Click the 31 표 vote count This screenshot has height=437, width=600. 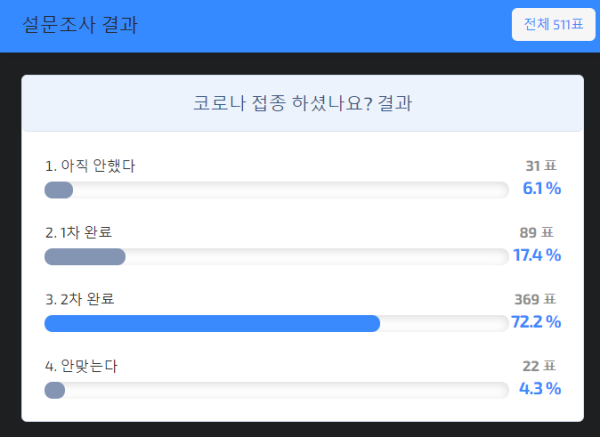pyautogui.click(x=541, y=166)
